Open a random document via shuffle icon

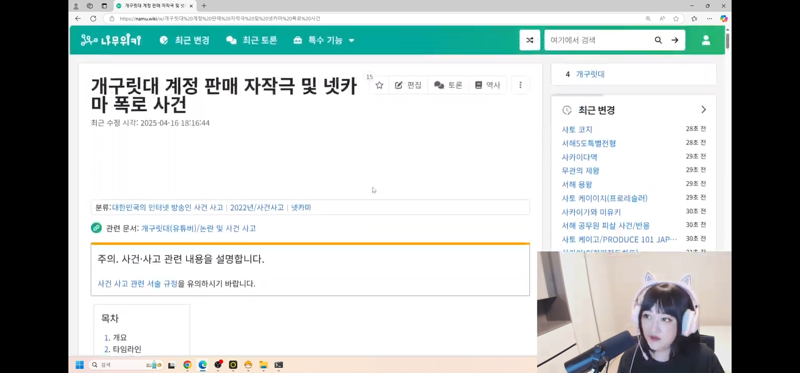(530, 40)
